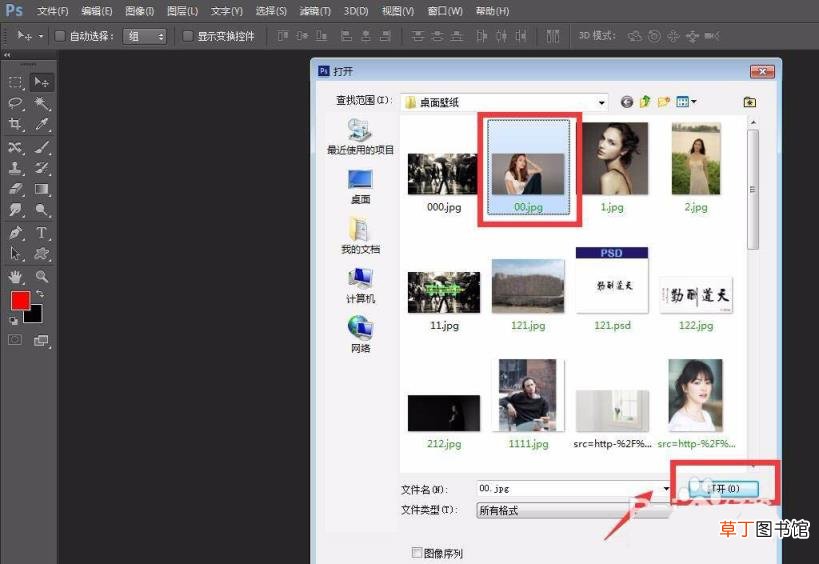Open the 组 auto-select dropdown

click(145, 36)
